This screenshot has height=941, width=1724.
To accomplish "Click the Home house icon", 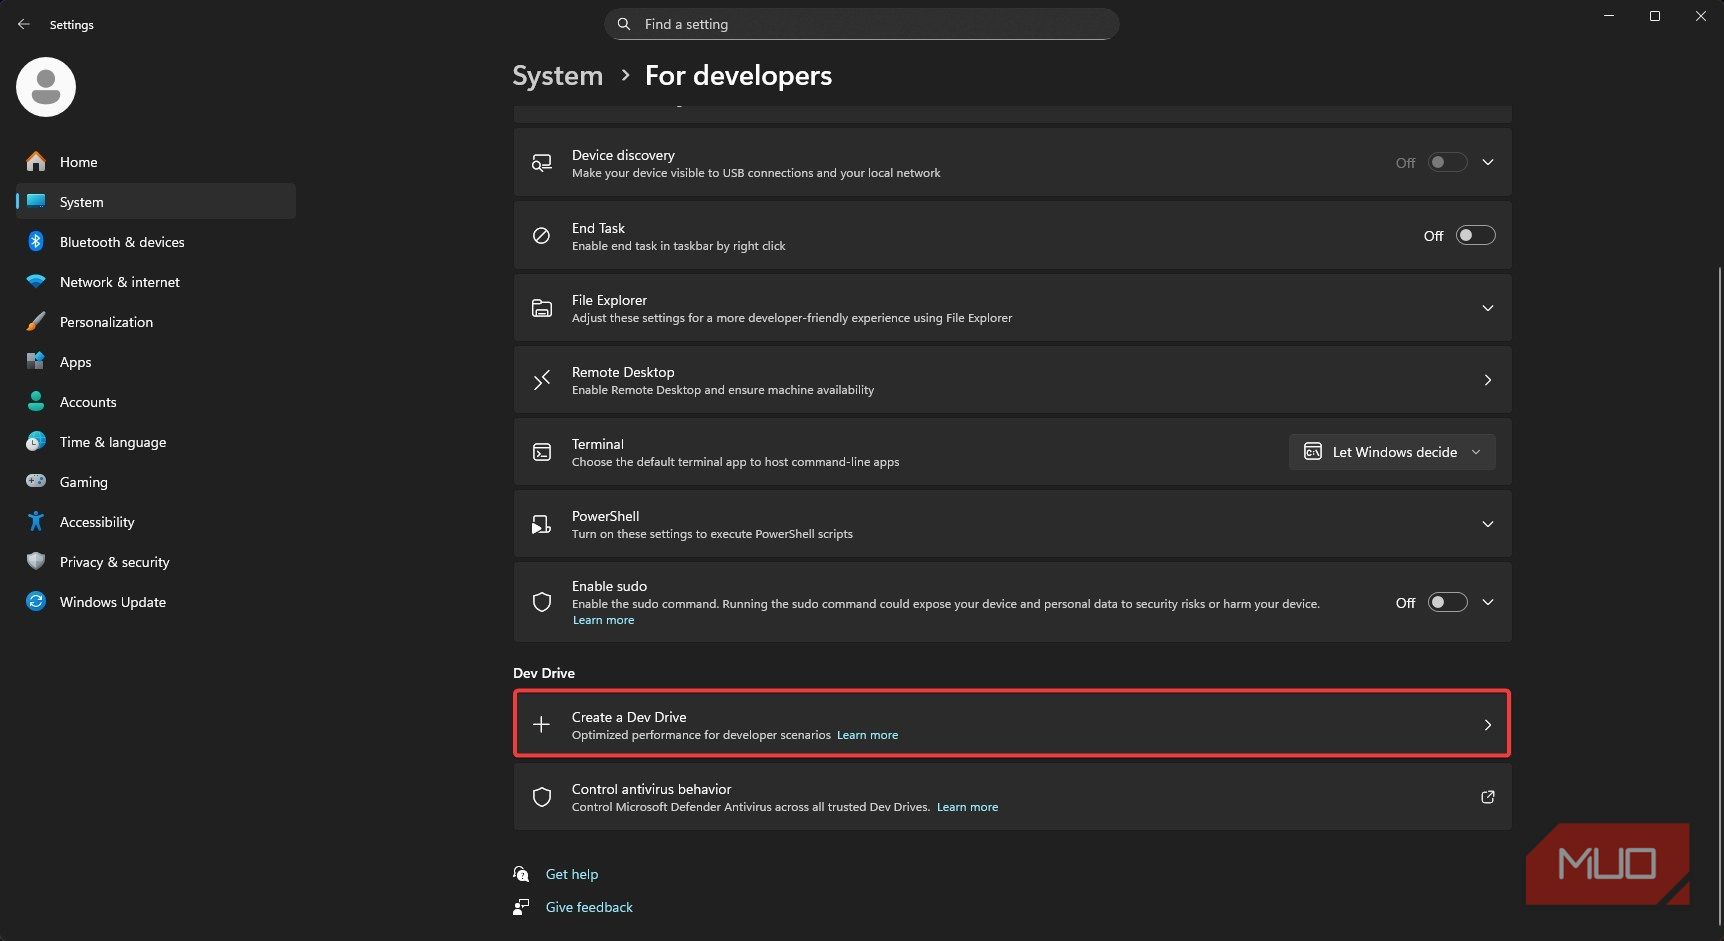I will pyautogui.click(x=36, y=161).
